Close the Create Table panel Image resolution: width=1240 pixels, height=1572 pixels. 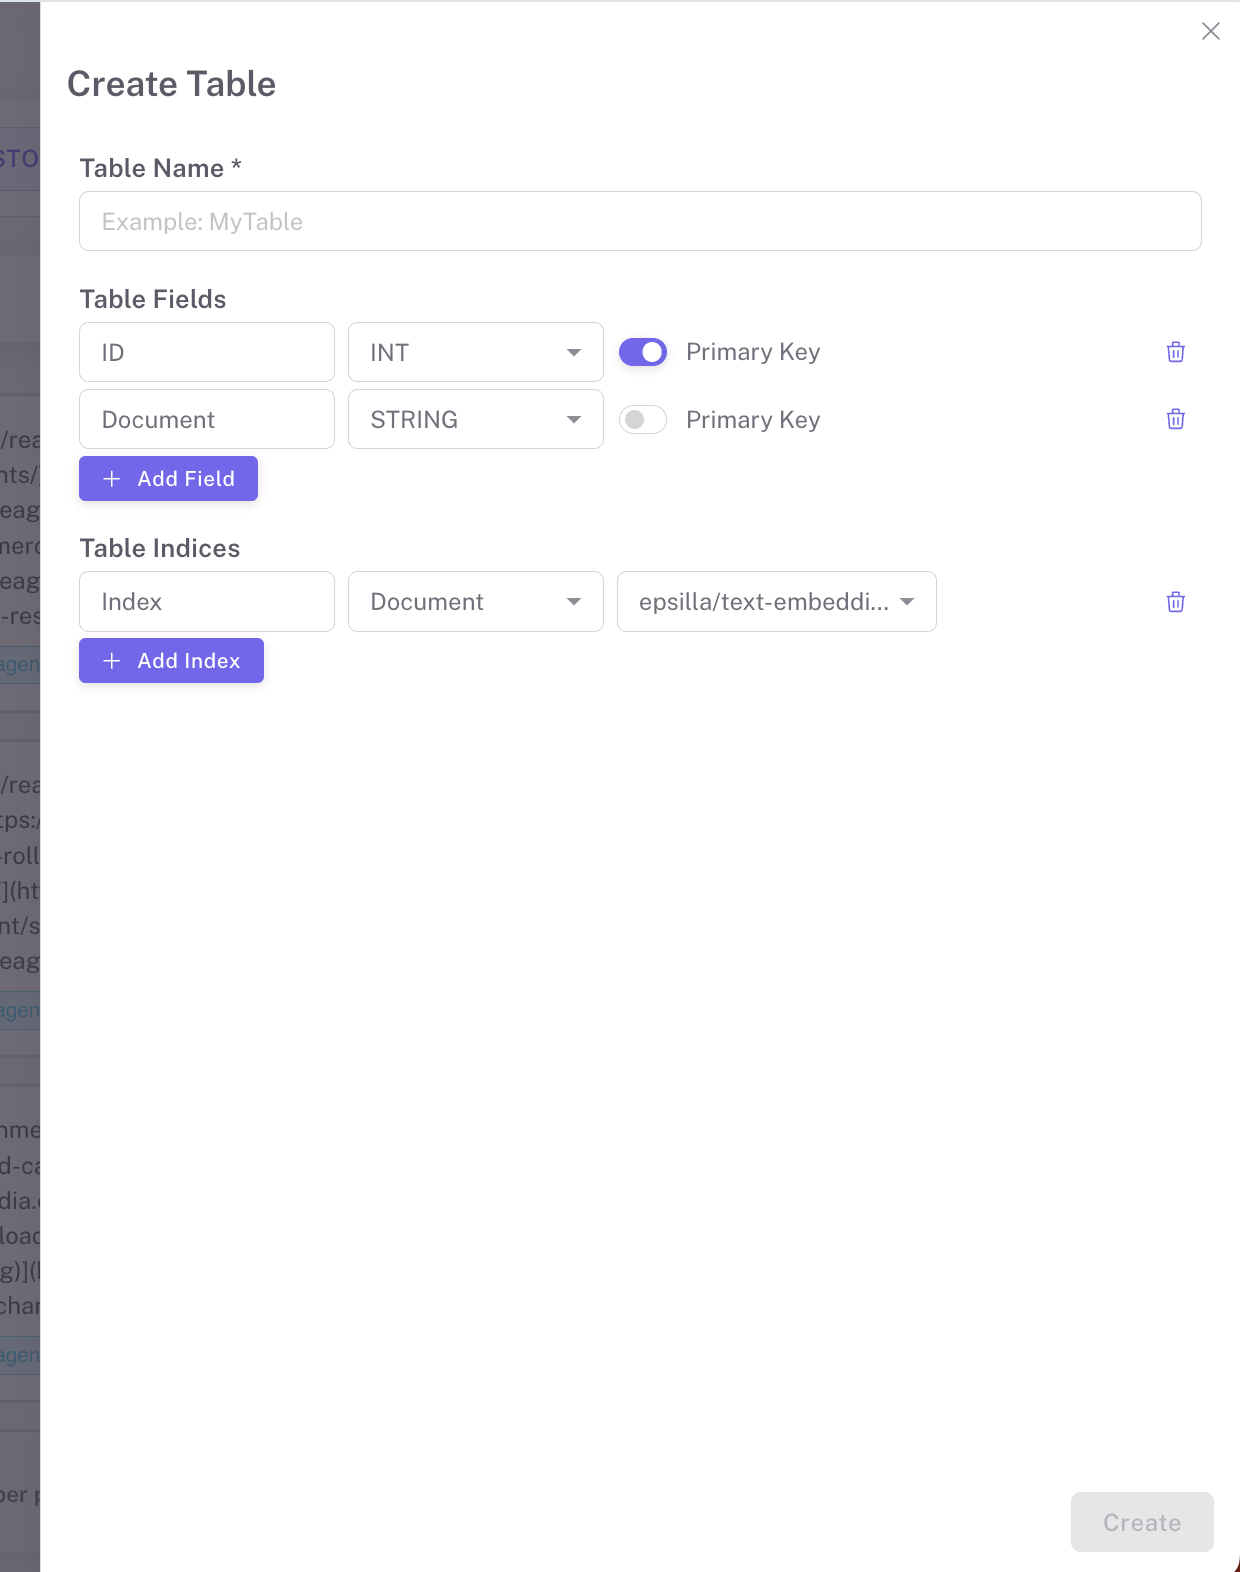coord(1210,31)
